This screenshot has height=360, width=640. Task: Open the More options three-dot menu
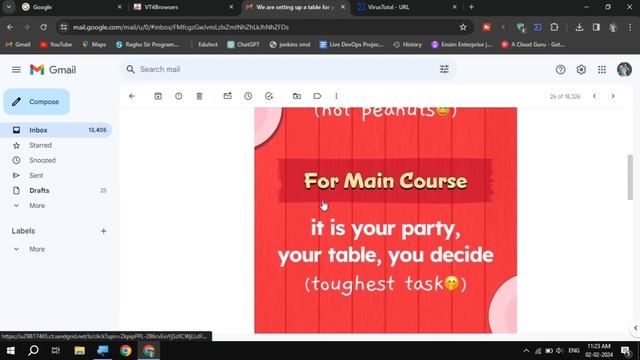click(x=336, y=96)
